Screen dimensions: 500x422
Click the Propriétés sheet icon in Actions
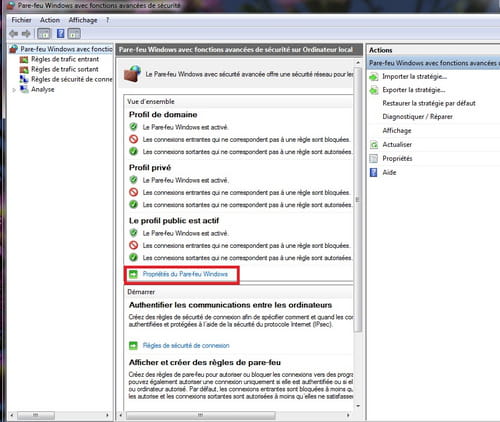pyautogui.click(x=374, y=159)
